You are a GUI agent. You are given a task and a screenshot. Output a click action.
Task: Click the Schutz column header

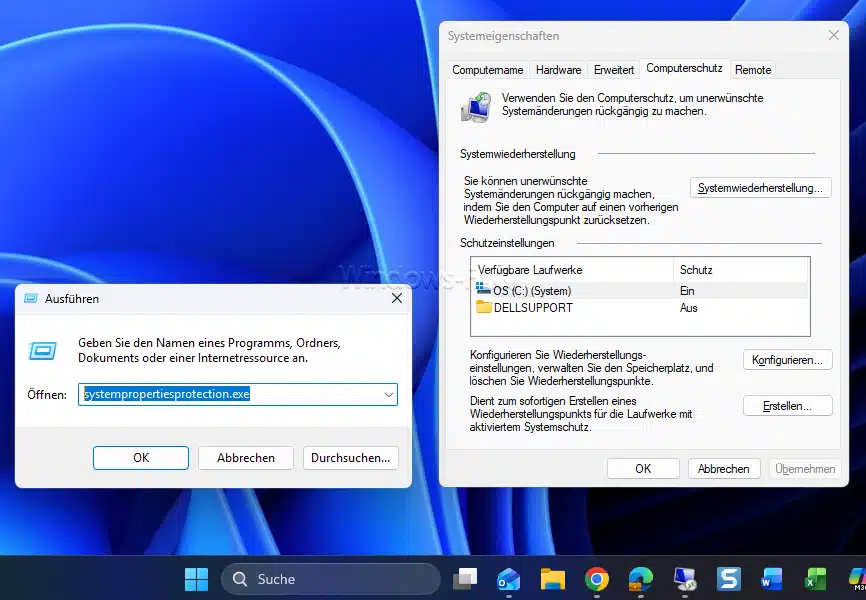click(x=741, y=270)
